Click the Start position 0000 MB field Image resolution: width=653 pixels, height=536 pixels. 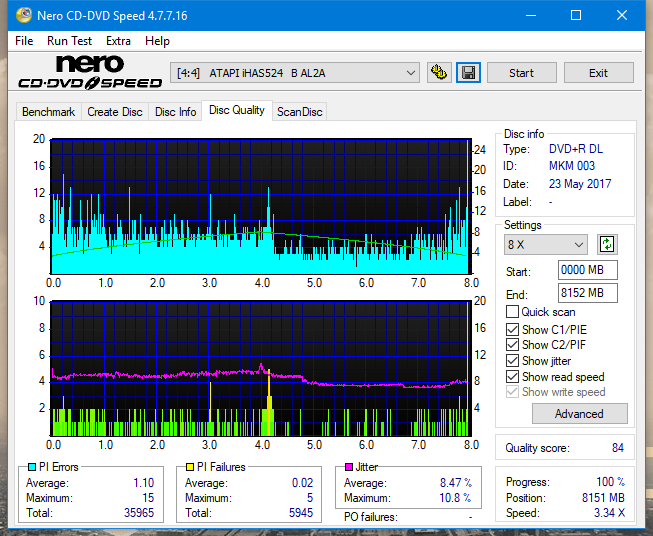(x=587, y=270)
